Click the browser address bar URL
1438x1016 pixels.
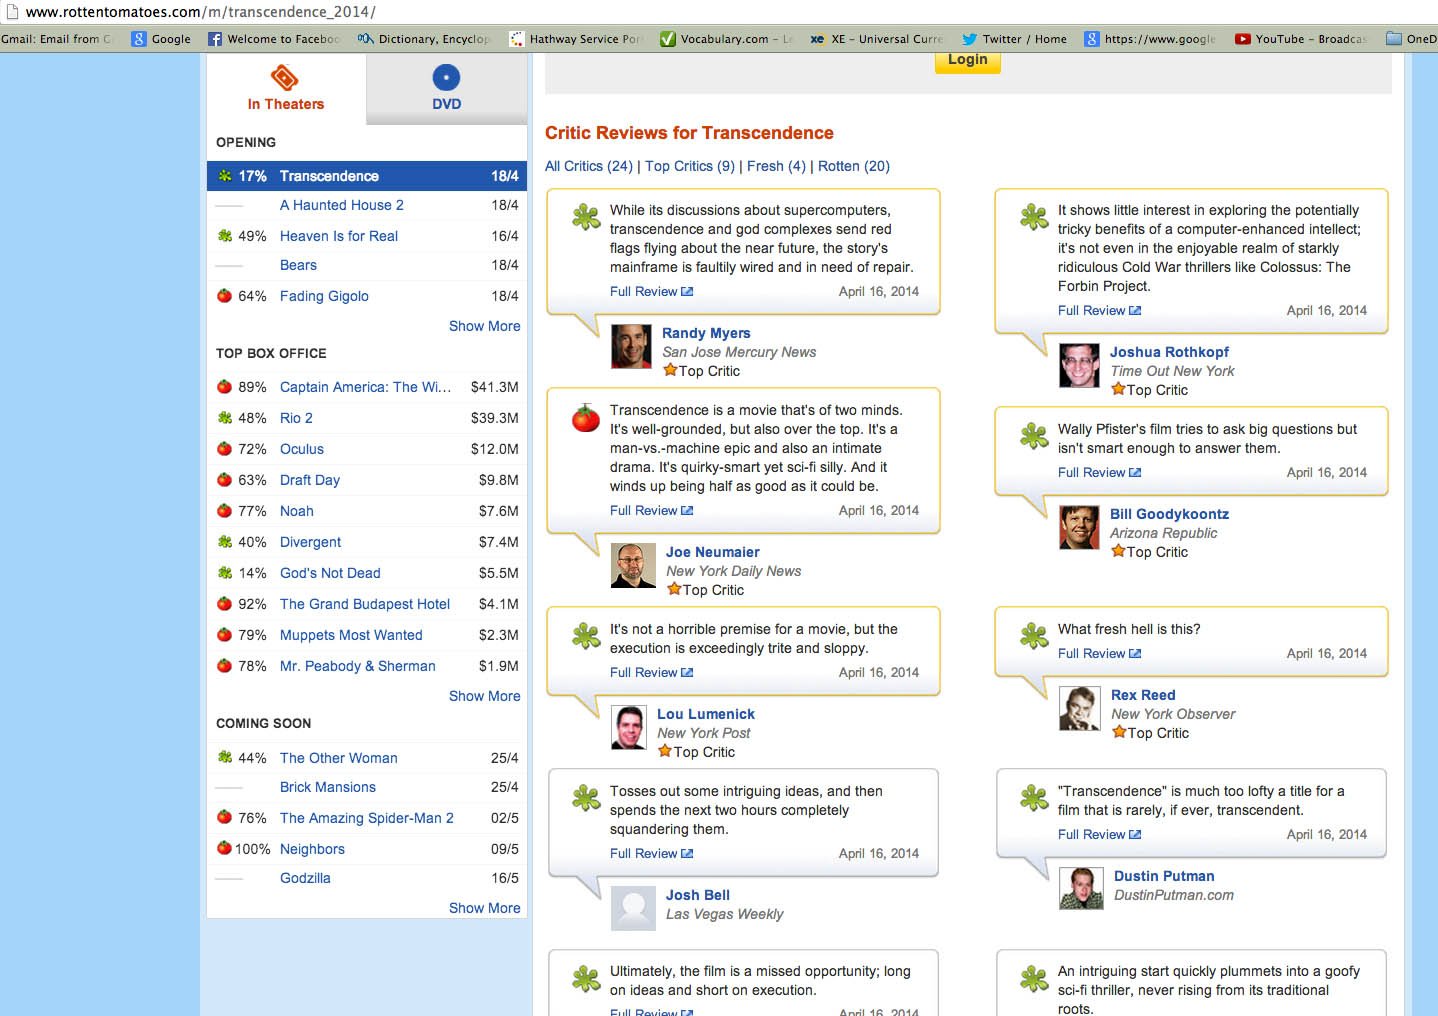(200, 12)
